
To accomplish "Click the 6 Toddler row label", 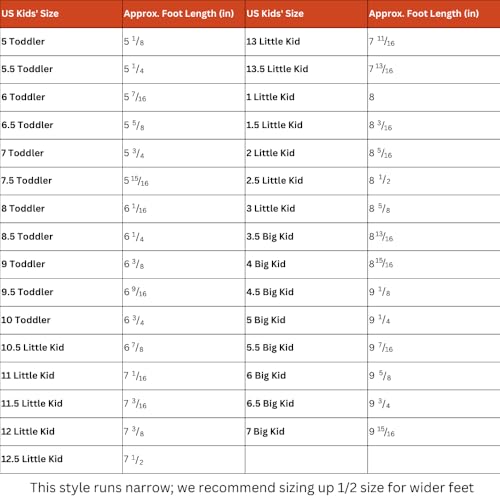I will [x=23, y=97].
